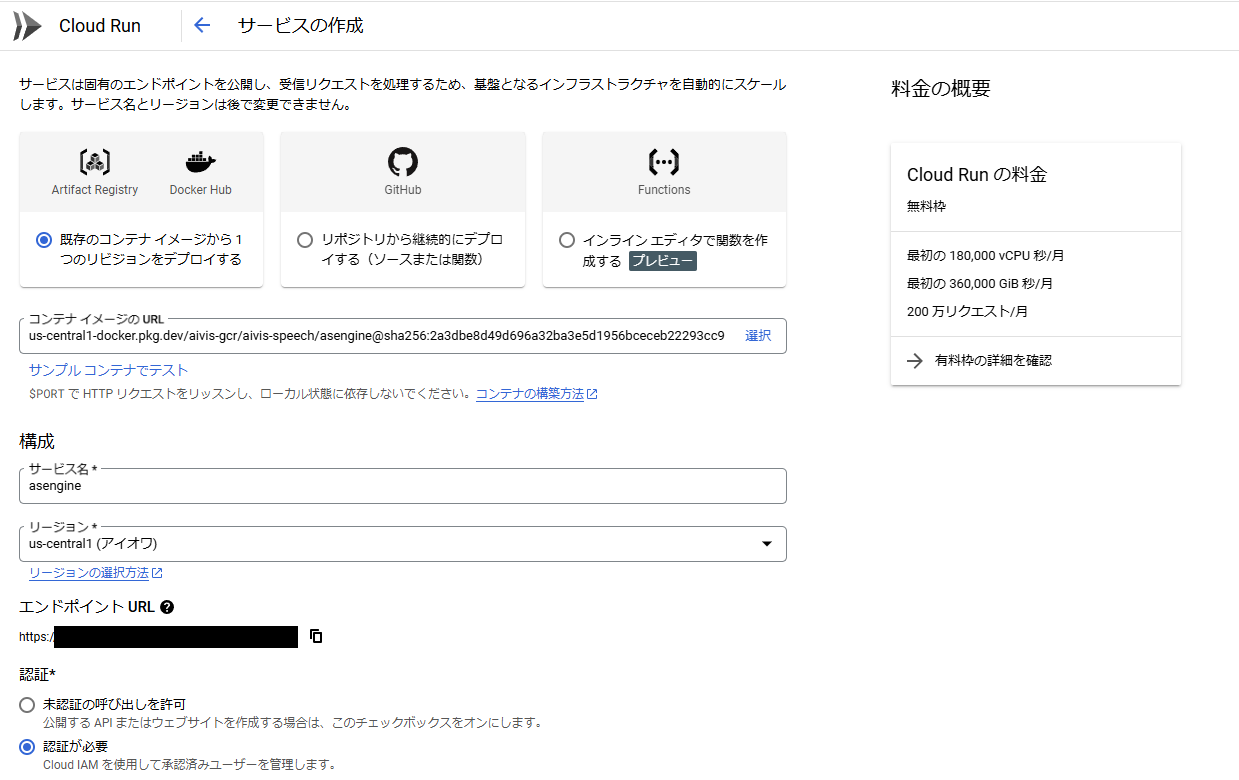This screenshot has width=1239, height=780.
Task: Choose 認証が必要 radio button
Action: pyautogui.click(x=27, y=747)
